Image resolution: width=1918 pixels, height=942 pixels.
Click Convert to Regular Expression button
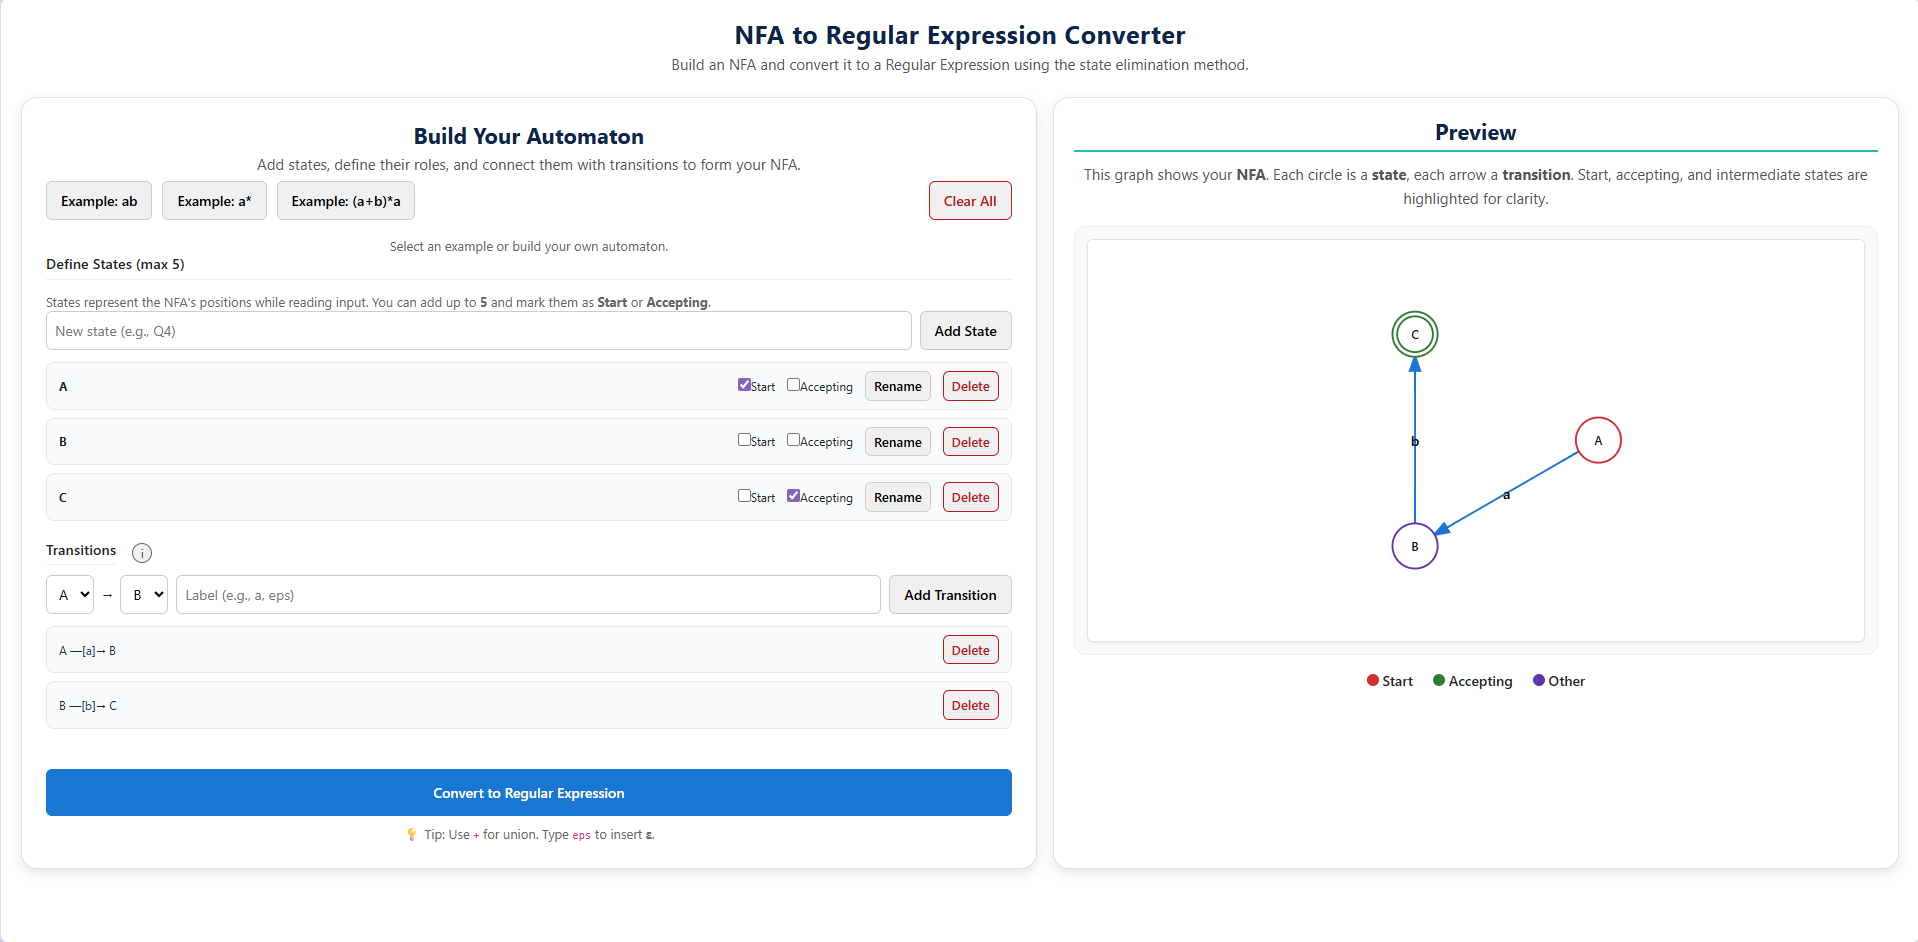pyautogui.click(x=528, y=793)
